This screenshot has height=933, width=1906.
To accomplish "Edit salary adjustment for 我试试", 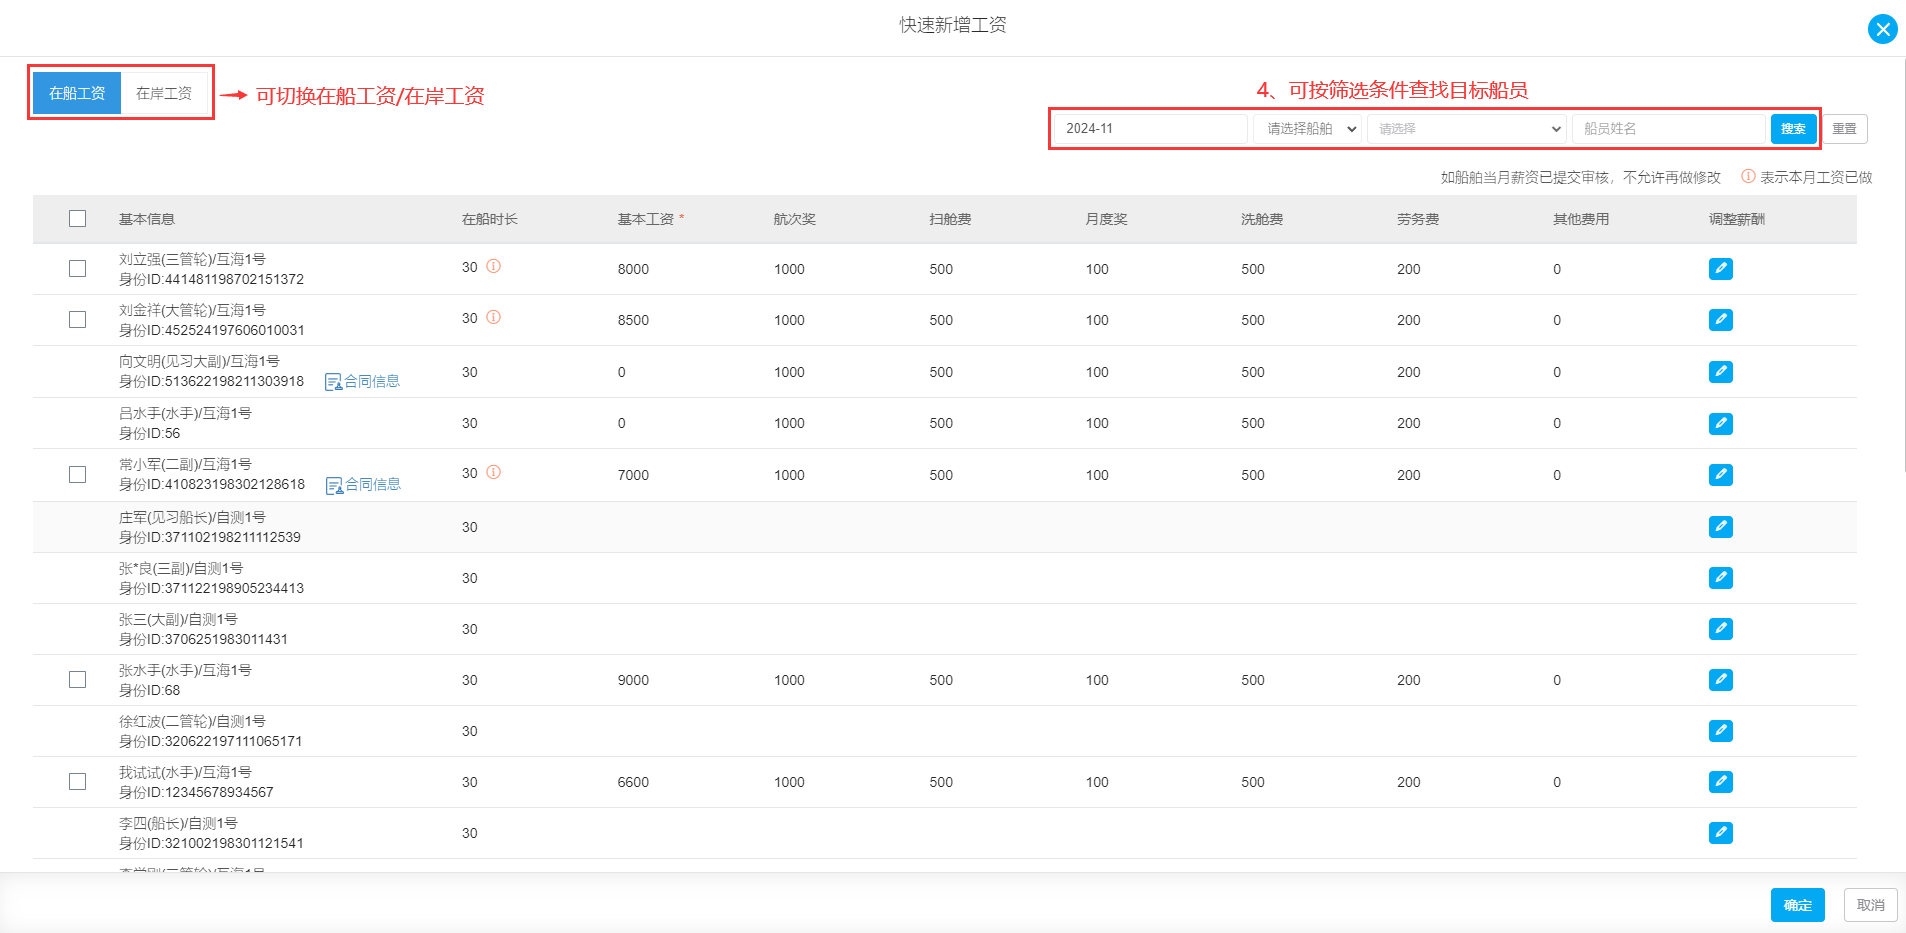I will [x=1720, y=782].
